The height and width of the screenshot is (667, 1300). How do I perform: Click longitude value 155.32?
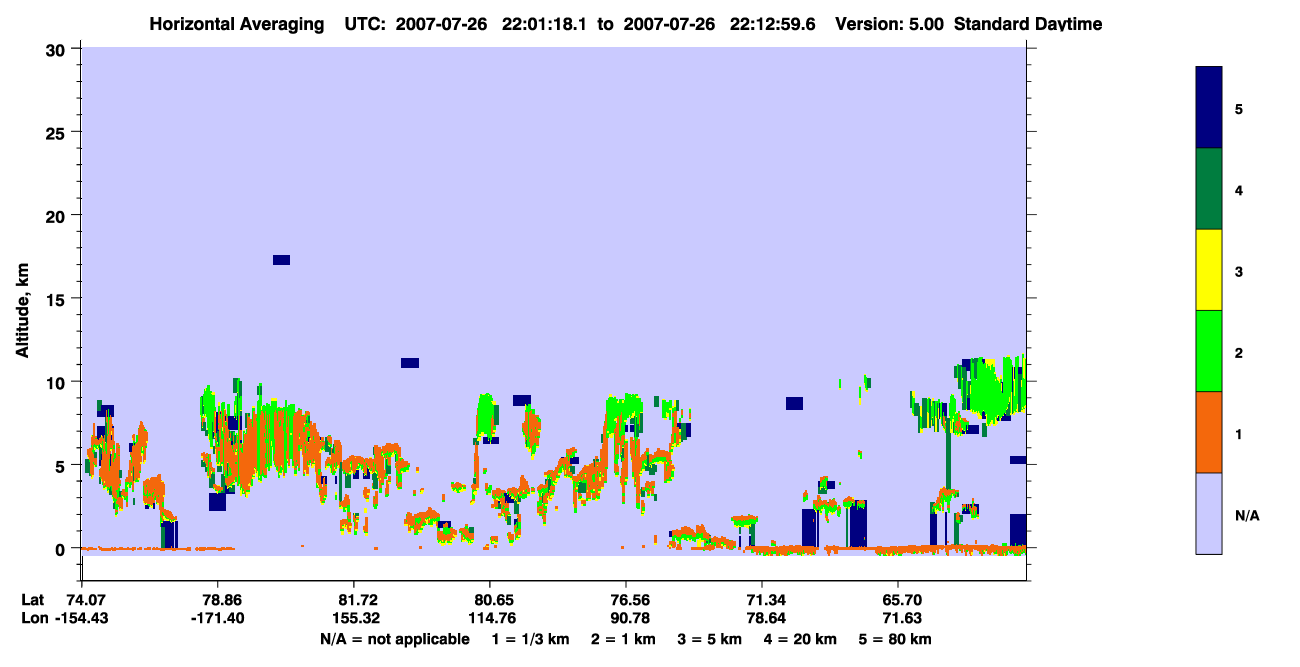coord(353,618)
